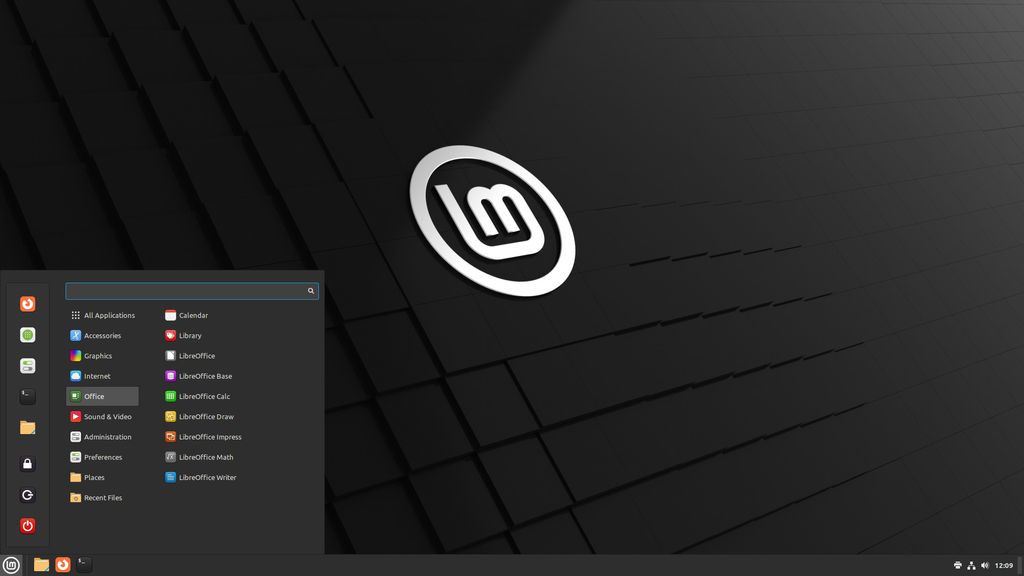
Task: Launch the Software Manager from the sidebar
Action: (x=27, y=335)
